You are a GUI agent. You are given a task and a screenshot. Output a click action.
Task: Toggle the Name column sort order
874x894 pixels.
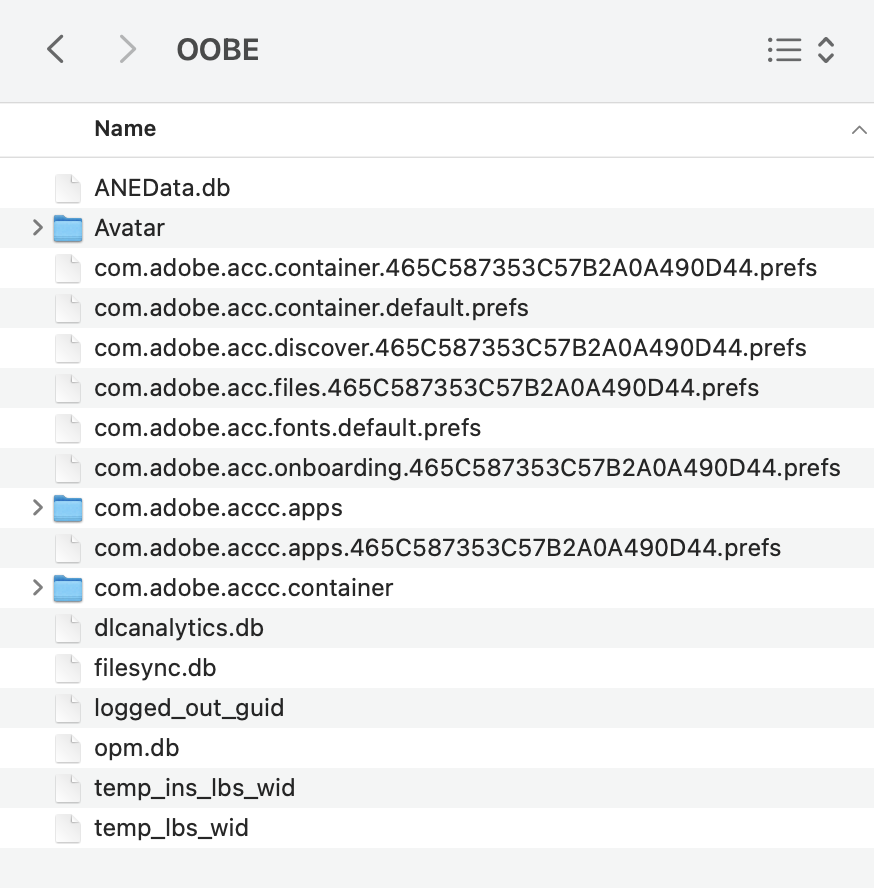[x=125, y=128]
